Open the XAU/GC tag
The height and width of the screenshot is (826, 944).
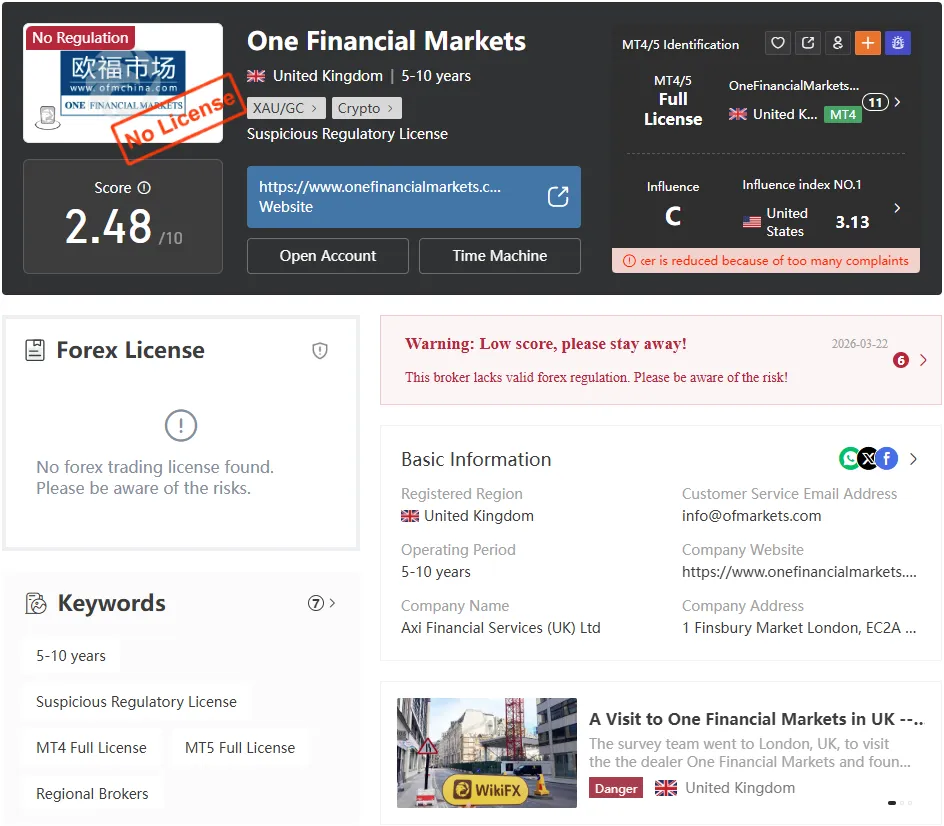tap(286, 108)
